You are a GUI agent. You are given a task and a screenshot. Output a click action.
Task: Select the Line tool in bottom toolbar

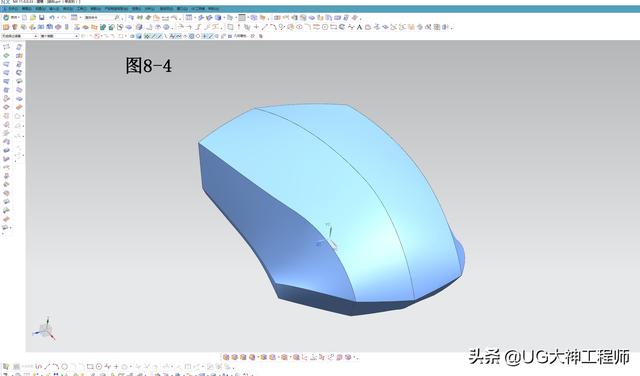click(47, 367)
